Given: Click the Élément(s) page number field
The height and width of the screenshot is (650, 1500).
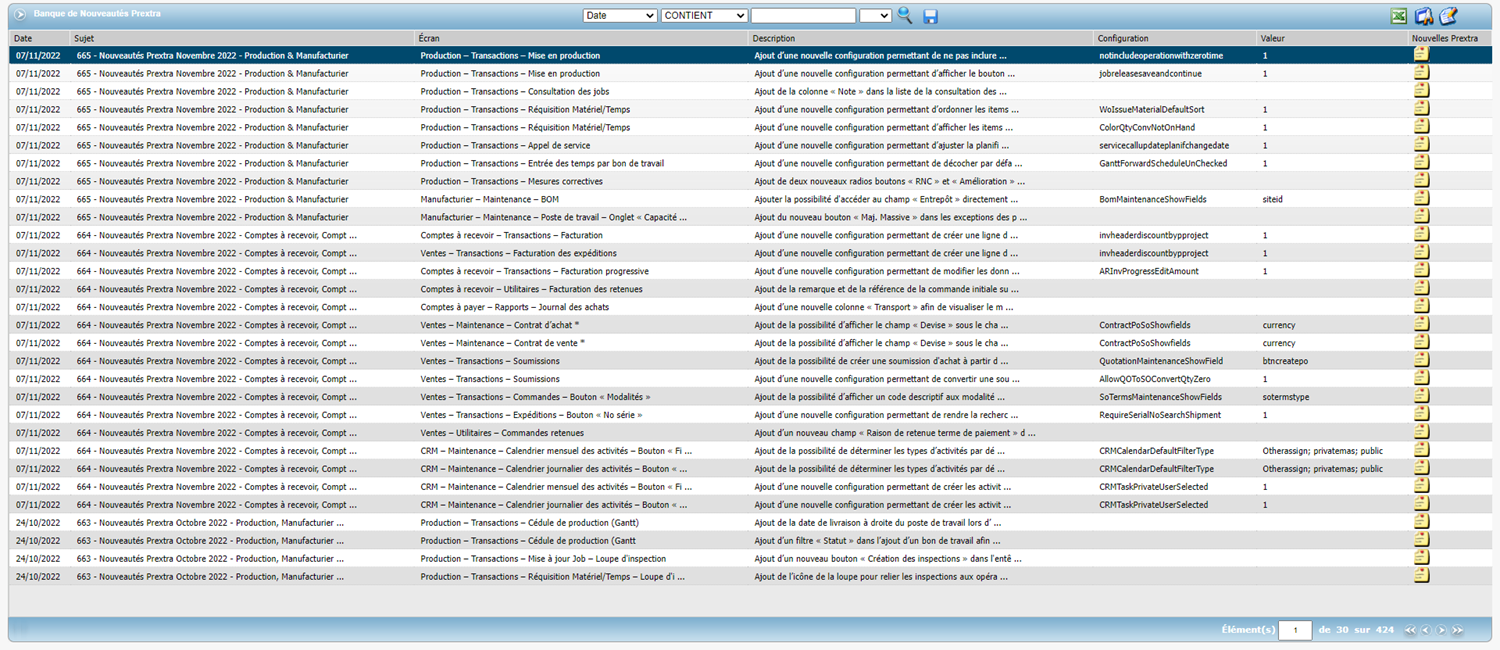Looking at the screenshot, I should [x=1296, y=630].
